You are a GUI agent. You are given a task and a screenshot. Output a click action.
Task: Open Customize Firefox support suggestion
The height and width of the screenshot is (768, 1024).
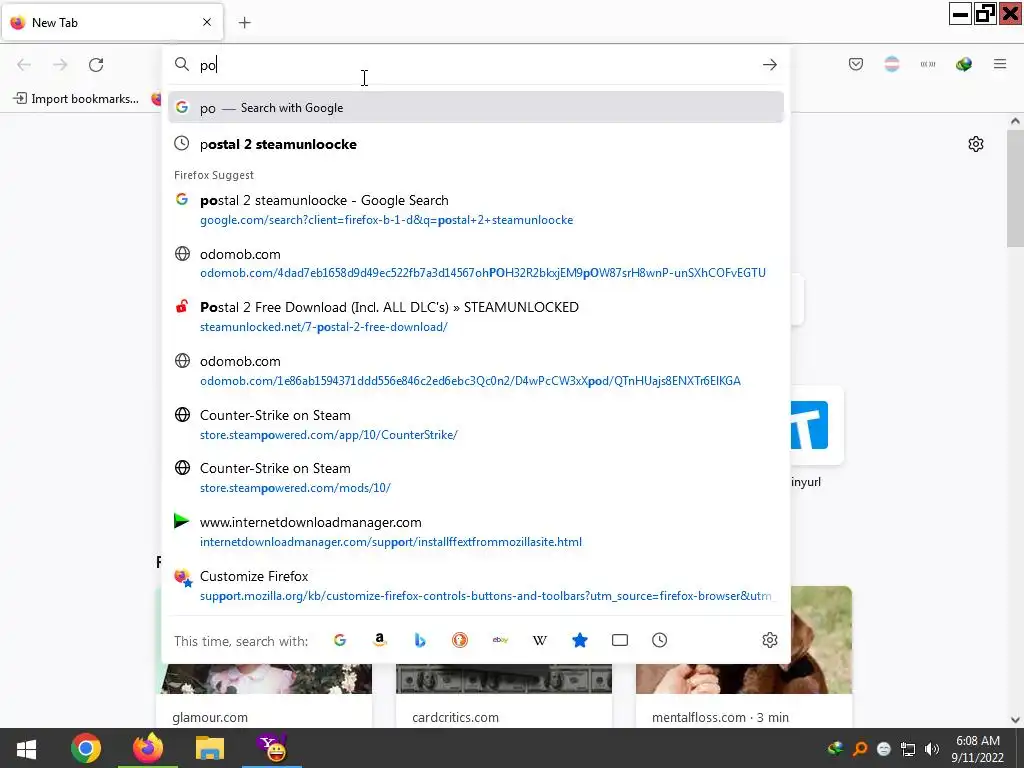tap(475, 586)
